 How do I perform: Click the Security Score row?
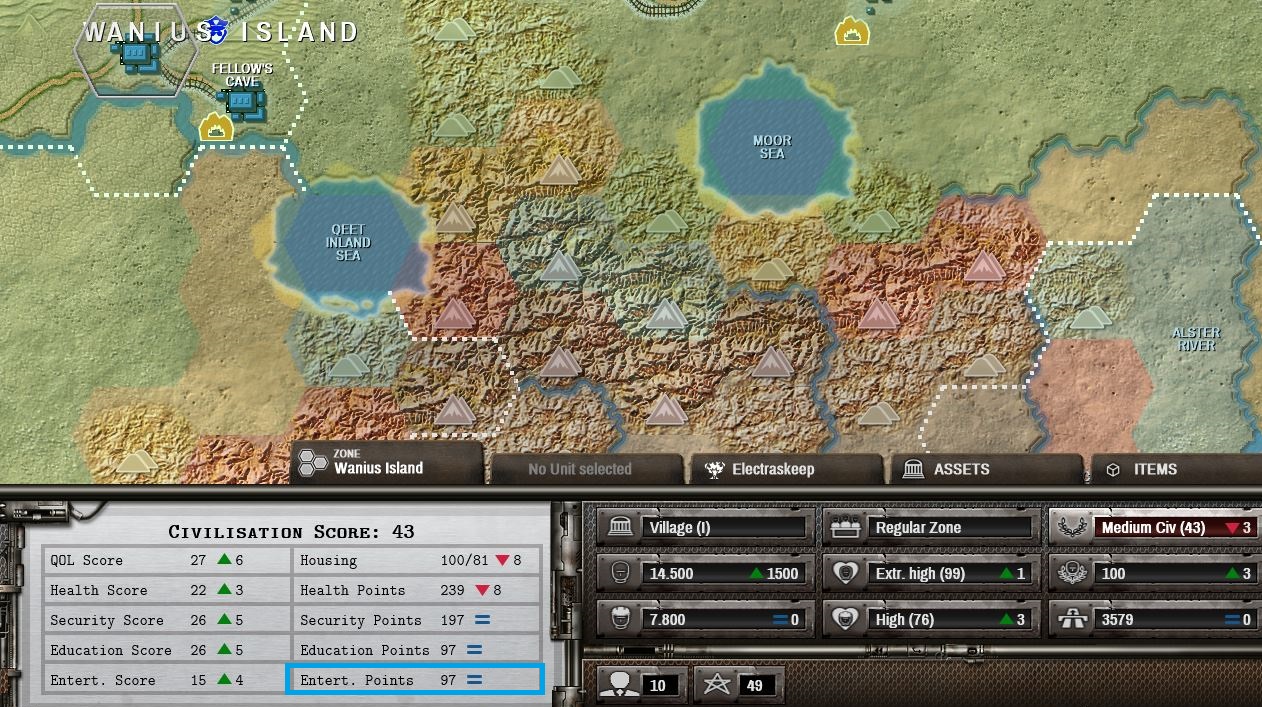coord(166,620)
